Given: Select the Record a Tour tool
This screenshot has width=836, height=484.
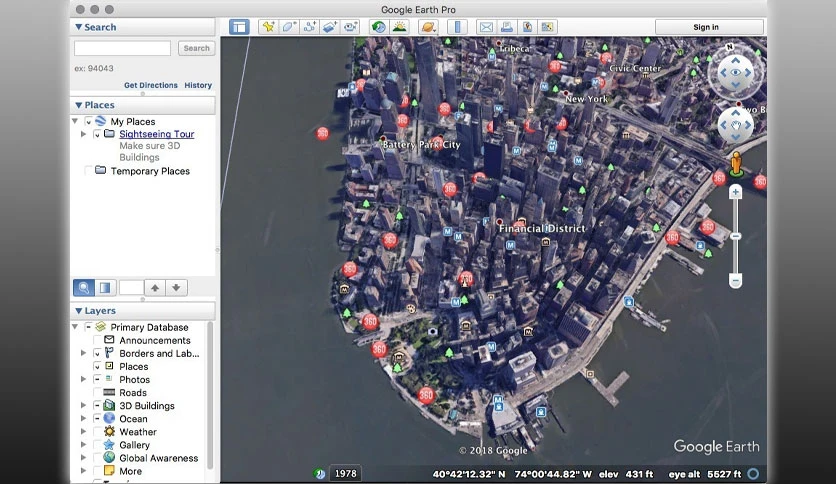Looking at the screenshot, I should (350, 27).
